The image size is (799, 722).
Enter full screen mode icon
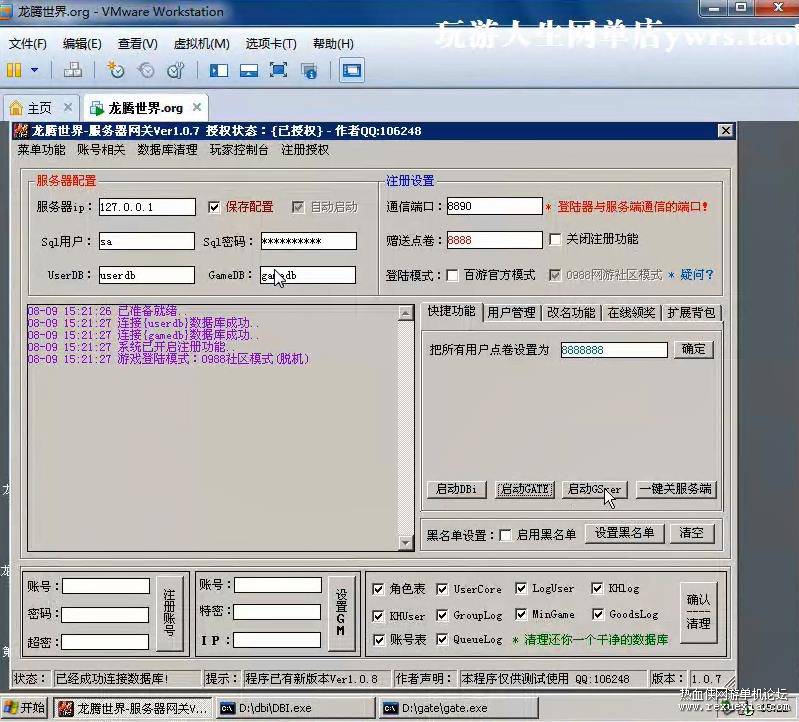point(278,70)
